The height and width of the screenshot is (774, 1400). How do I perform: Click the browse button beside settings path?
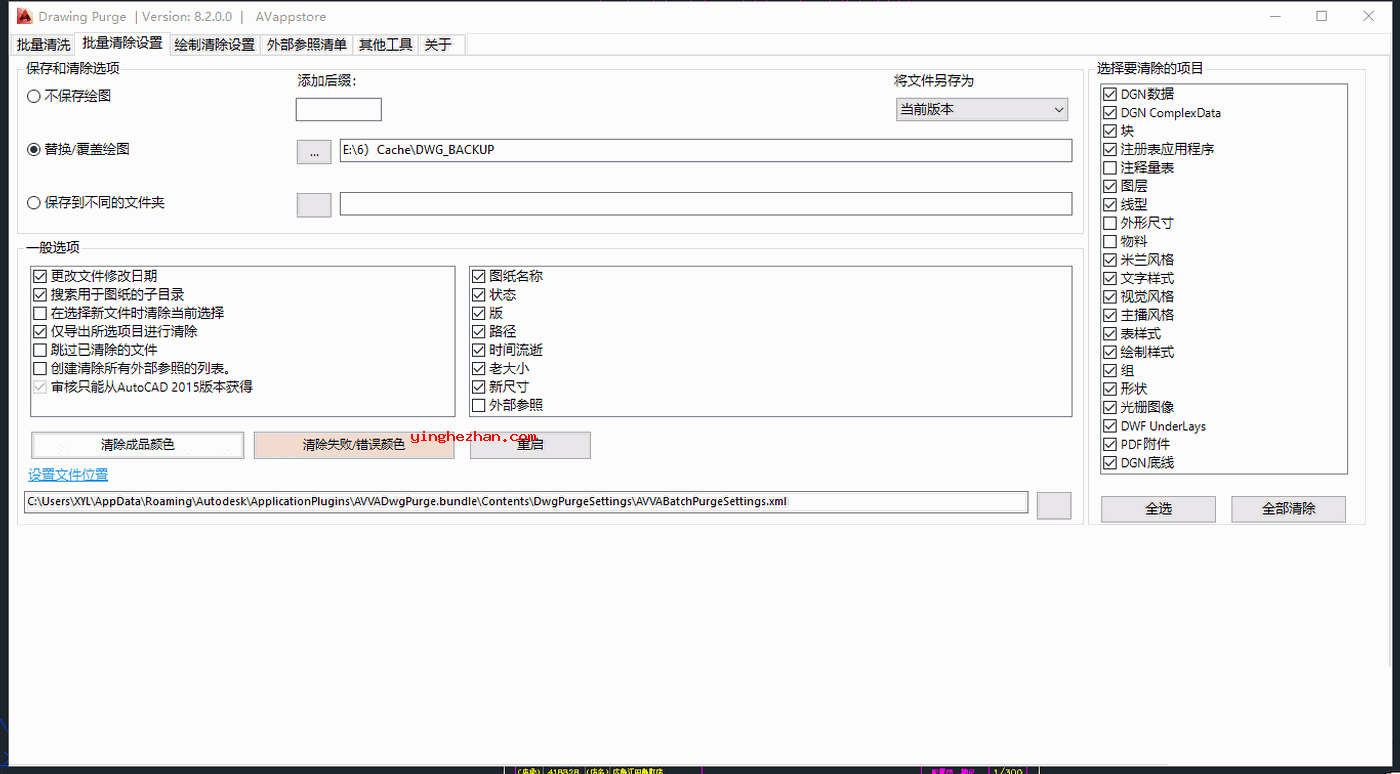point(1054,505)
